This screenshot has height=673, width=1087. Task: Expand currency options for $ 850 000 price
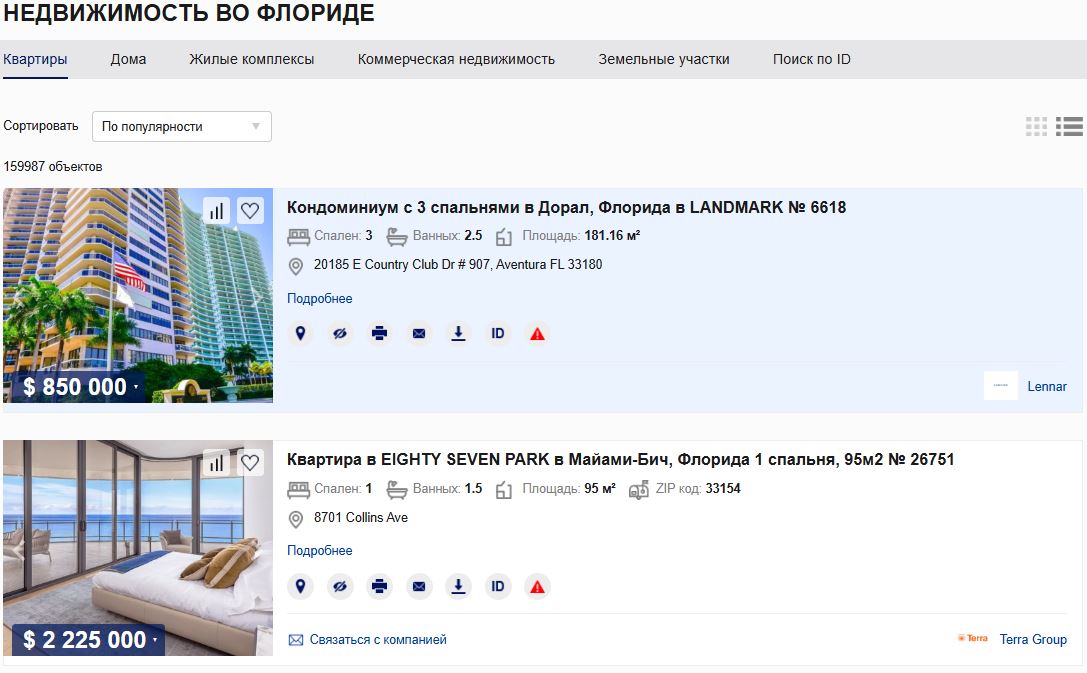136,387
